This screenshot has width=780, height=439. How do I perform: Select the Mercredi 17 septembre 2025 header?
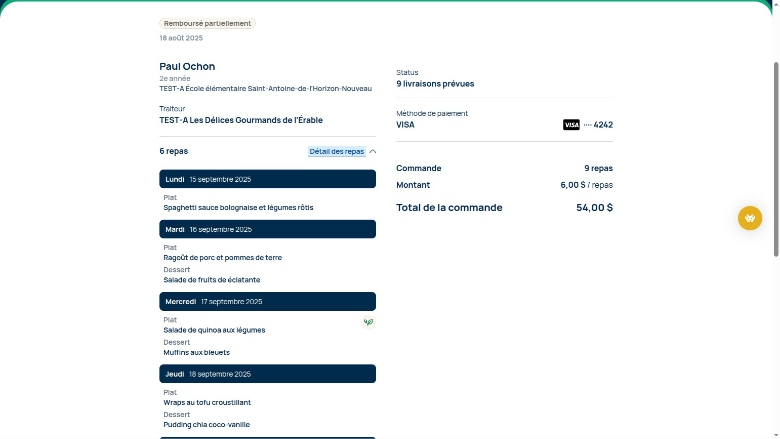tap(267, 301)
